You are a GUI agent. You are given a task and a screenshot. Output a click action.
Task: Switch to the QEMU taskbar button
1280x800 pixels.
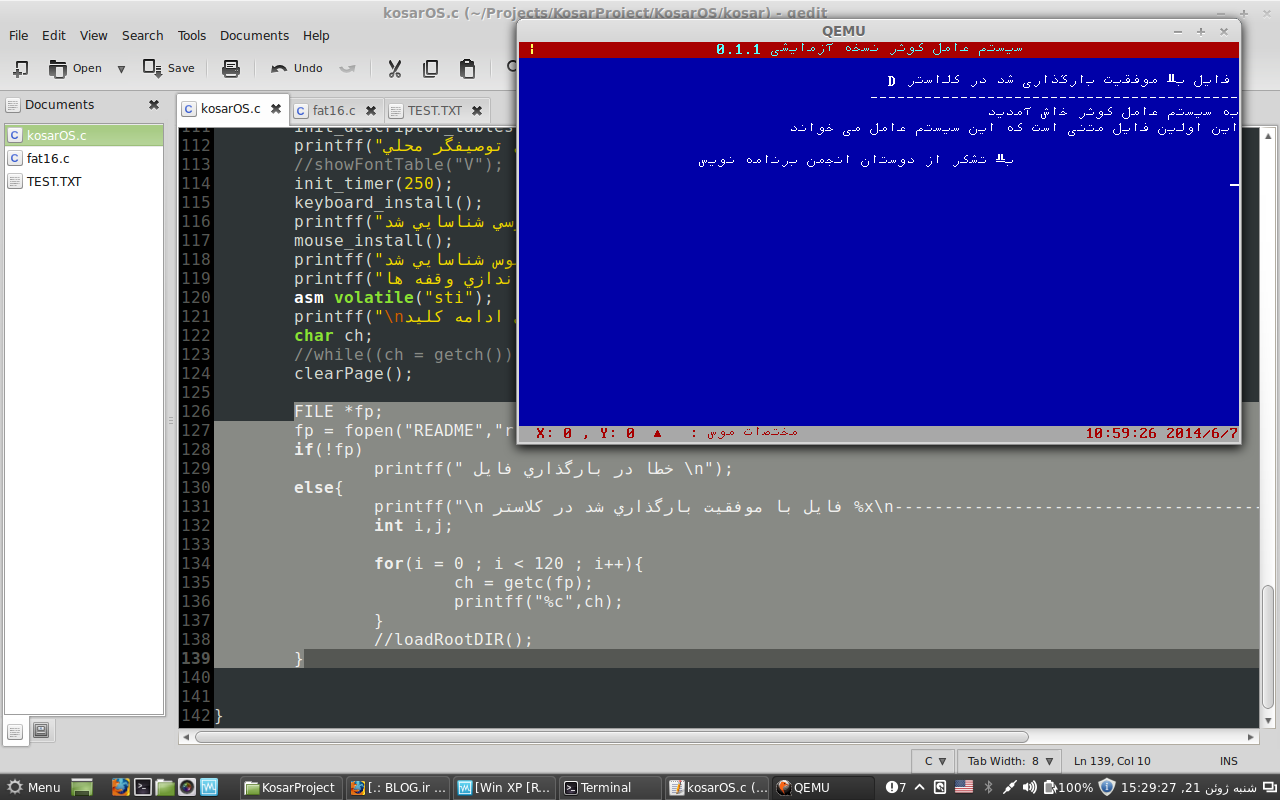click(822, 787)
